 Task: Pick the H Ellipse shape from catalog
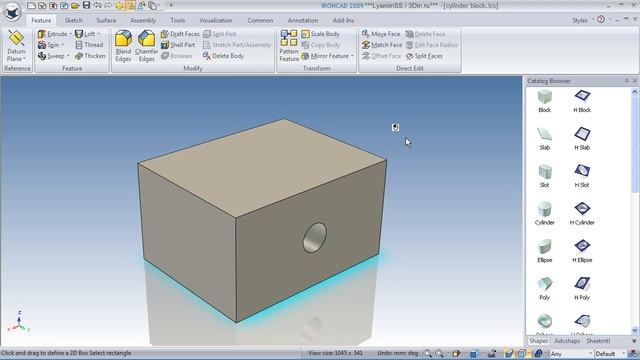coord(582,251)
